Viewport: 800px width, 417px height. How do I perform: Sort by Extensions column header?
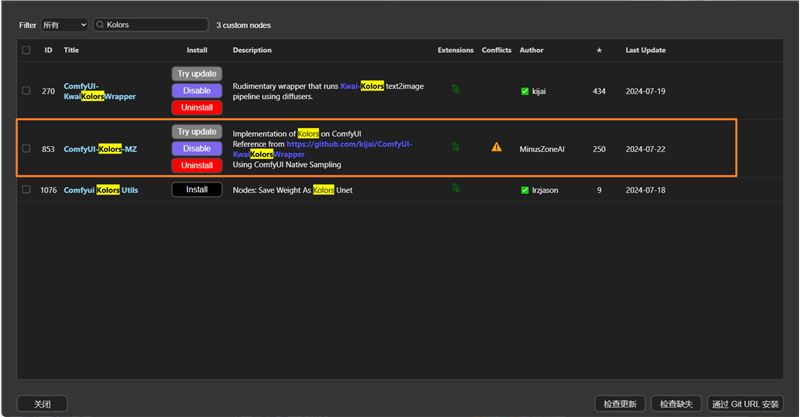click(x=456, y=50)
